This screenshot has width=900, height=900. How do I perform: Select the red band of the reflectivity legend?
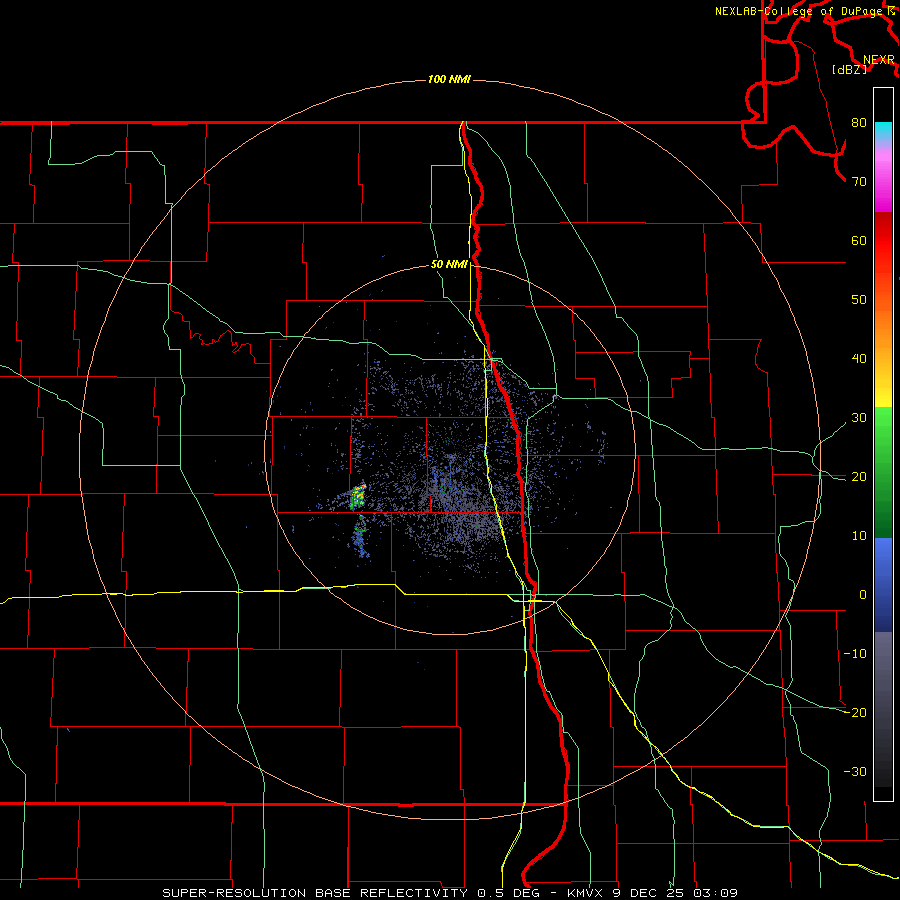[x=883, y=241]
